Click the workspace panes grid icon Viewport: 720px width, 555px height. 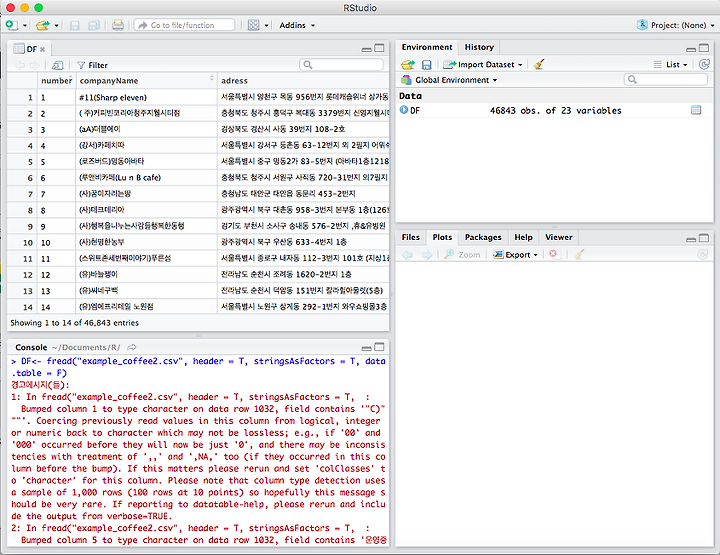253,25
